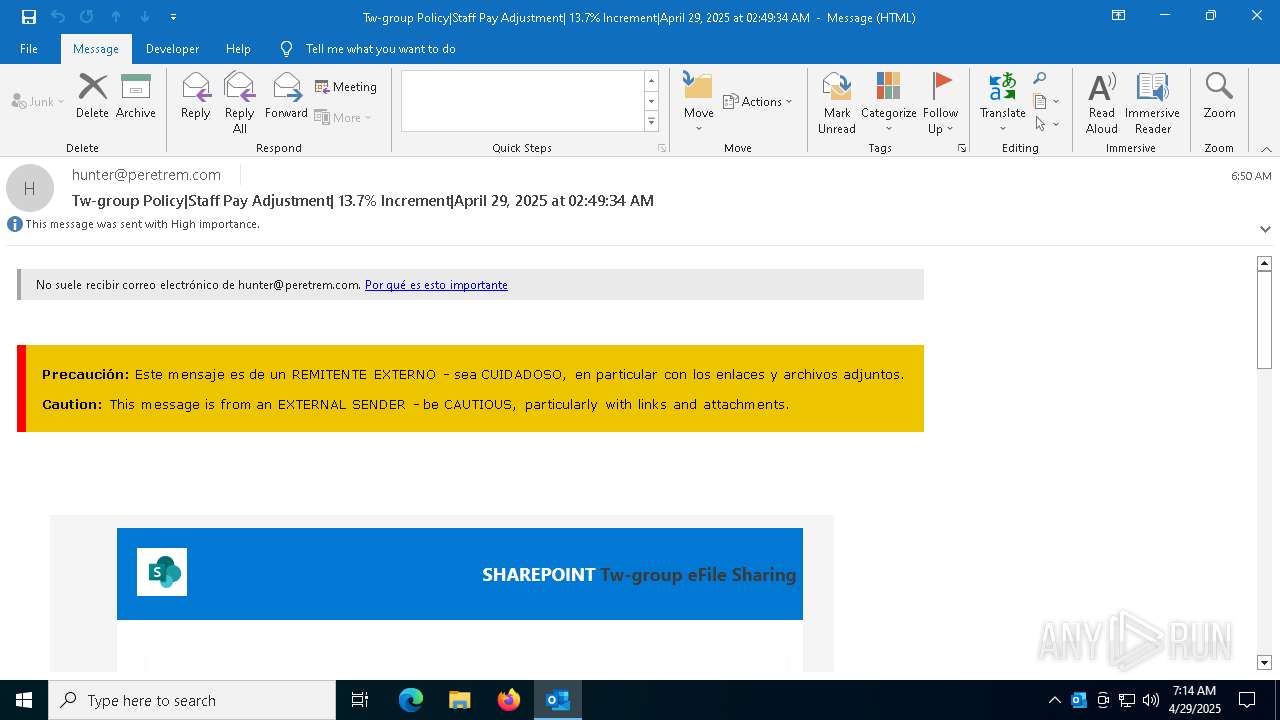Open the Quick Steps dialog launcher
1280x720 pixels.
[x=661, y=148]
